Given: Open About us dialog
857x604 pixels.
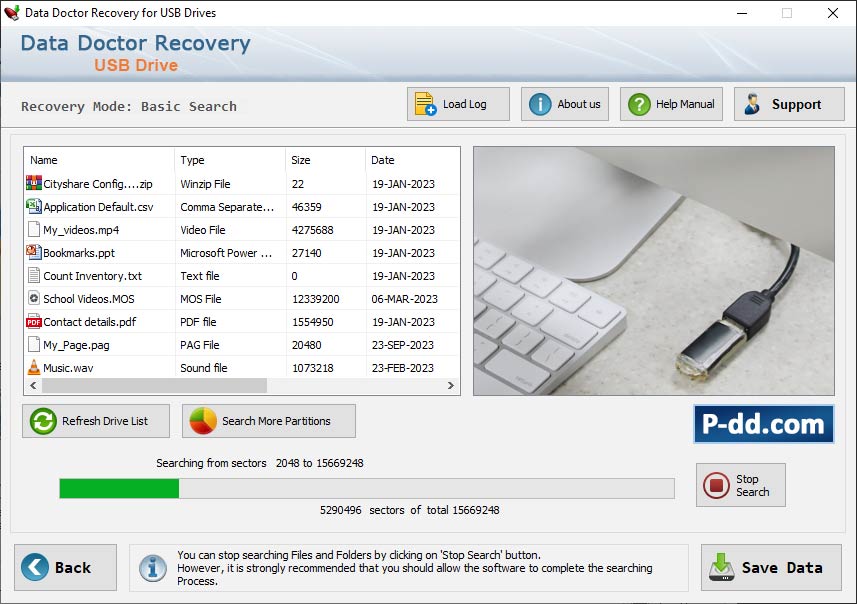Looking at the screenshot, I should [x=564, y=103].
